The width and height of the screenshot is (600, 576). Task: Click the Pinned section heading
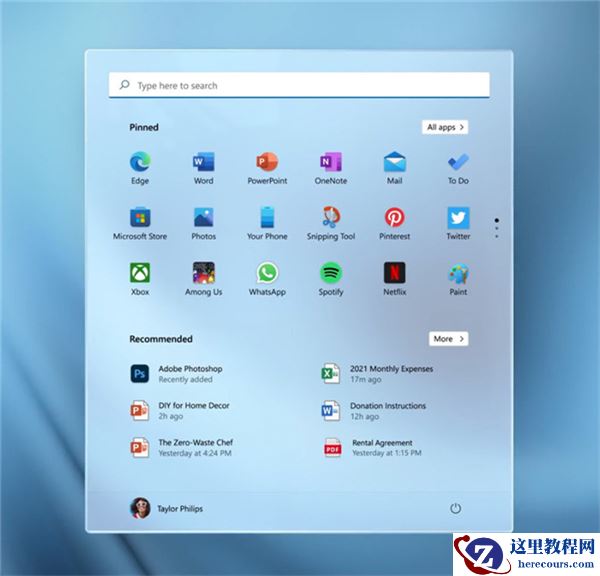pyautogui.click(x=144, y=127)
